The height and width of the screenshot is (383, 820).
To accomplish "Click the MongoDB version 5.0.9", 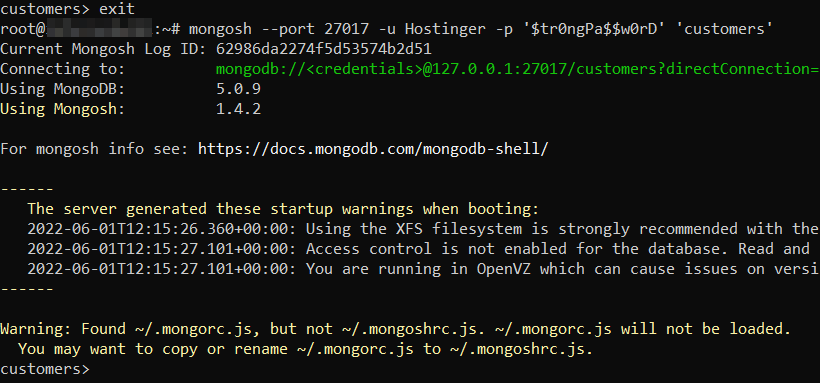I will pyautogui.click(x=238, y=89).
